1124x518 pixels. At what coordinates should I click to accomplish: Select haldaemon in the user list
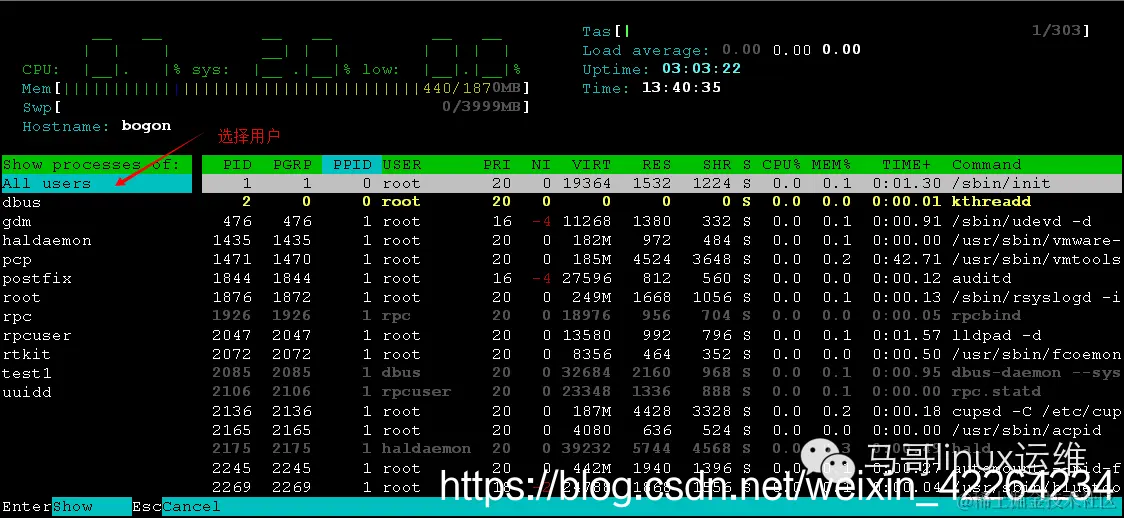tap(47, 241)
